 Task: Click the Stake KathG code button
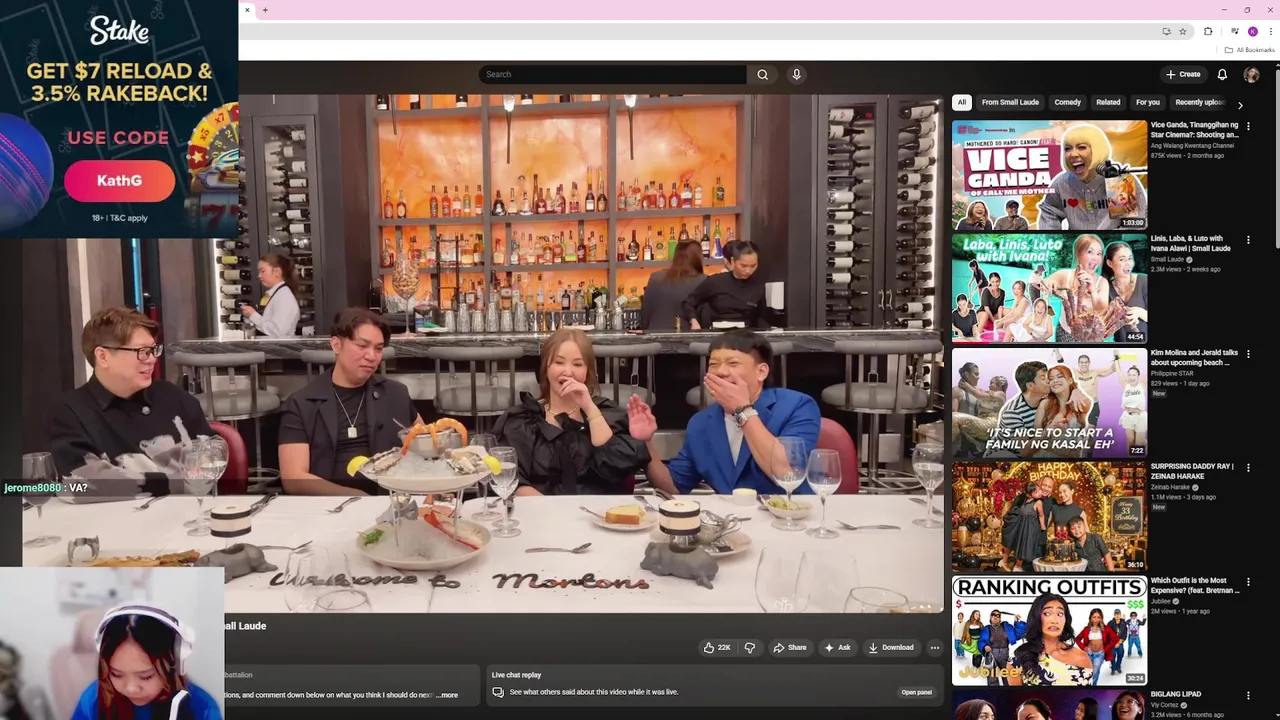point(119,181)
